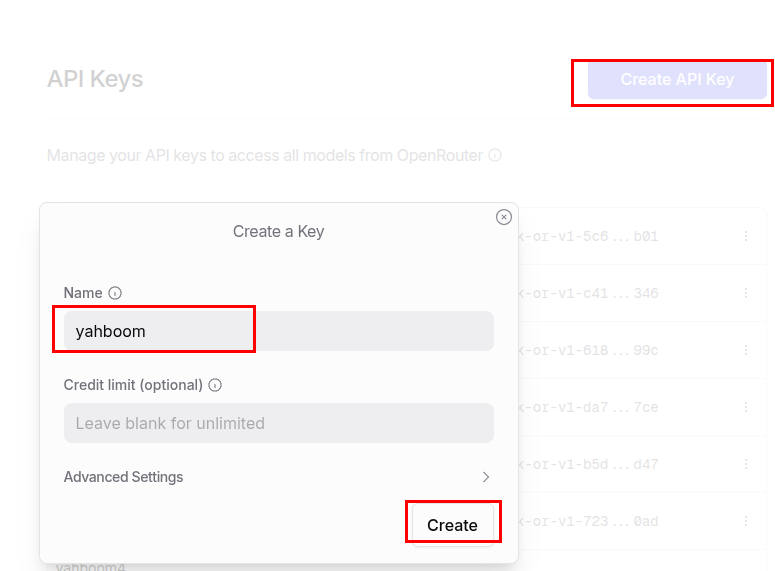Click the Create button in dialog

point(452,525)
